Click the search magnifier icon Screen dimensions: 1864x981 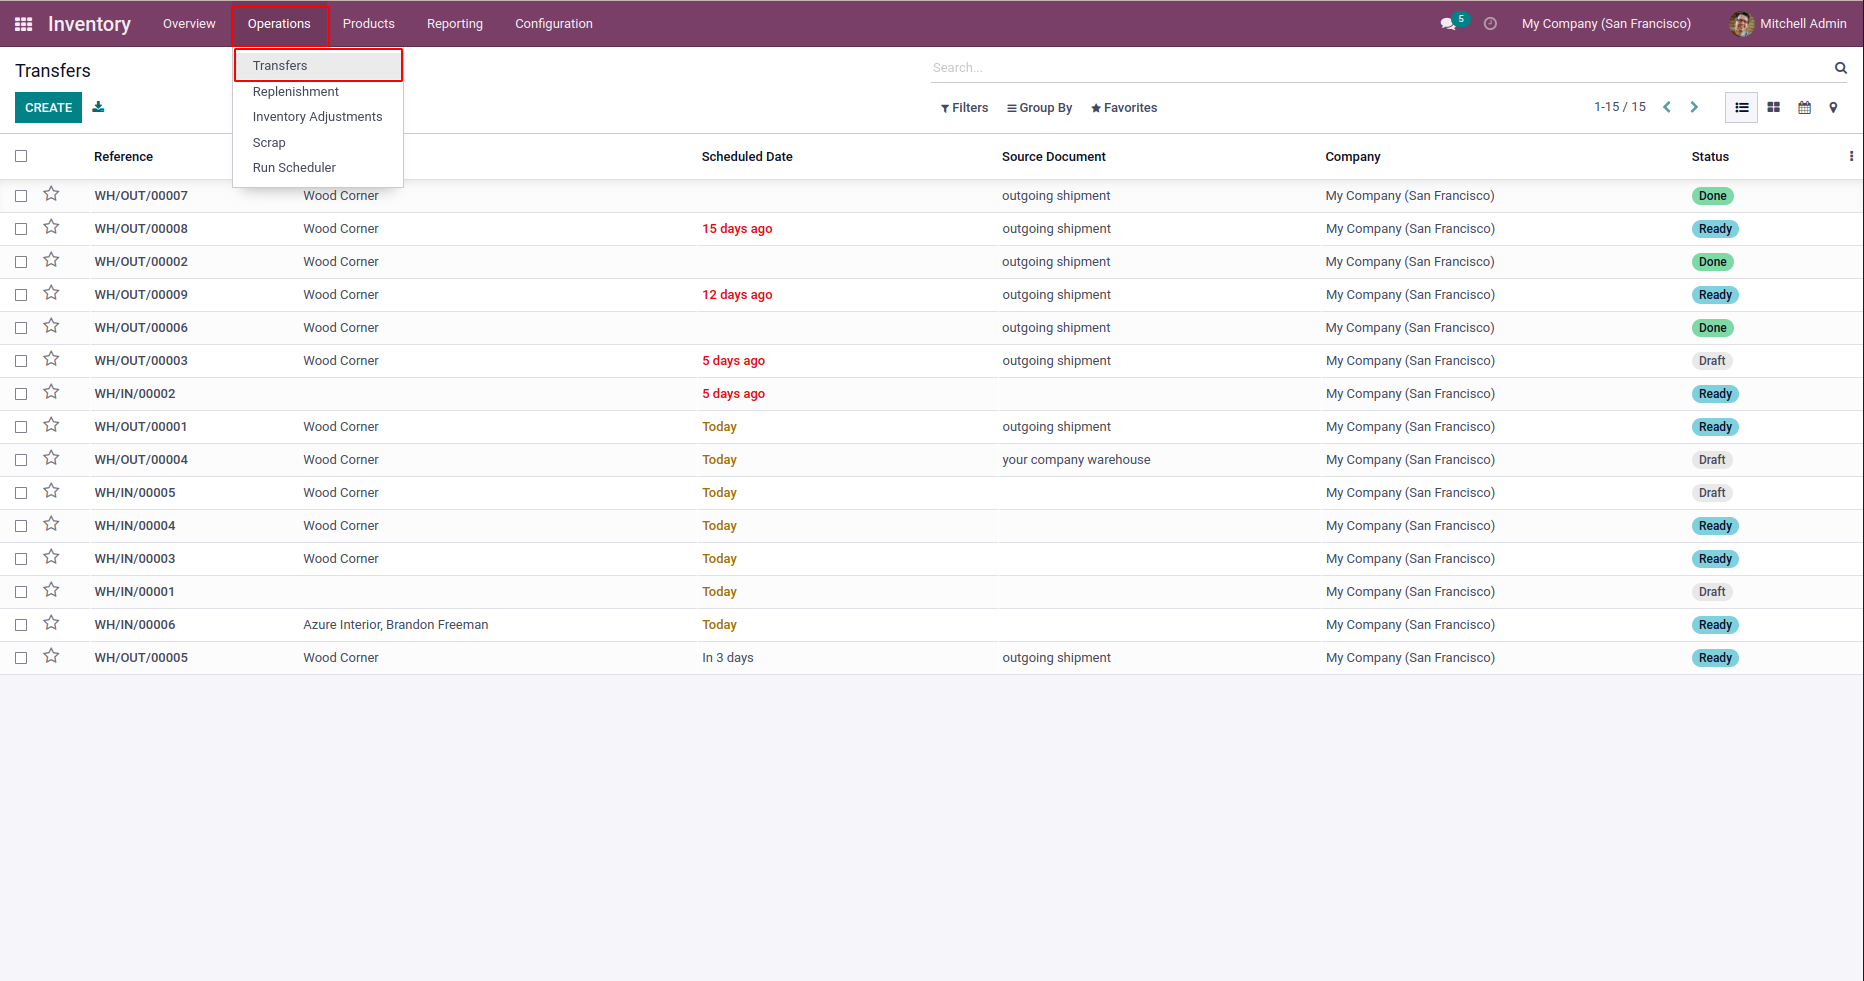coord(1840,68)
